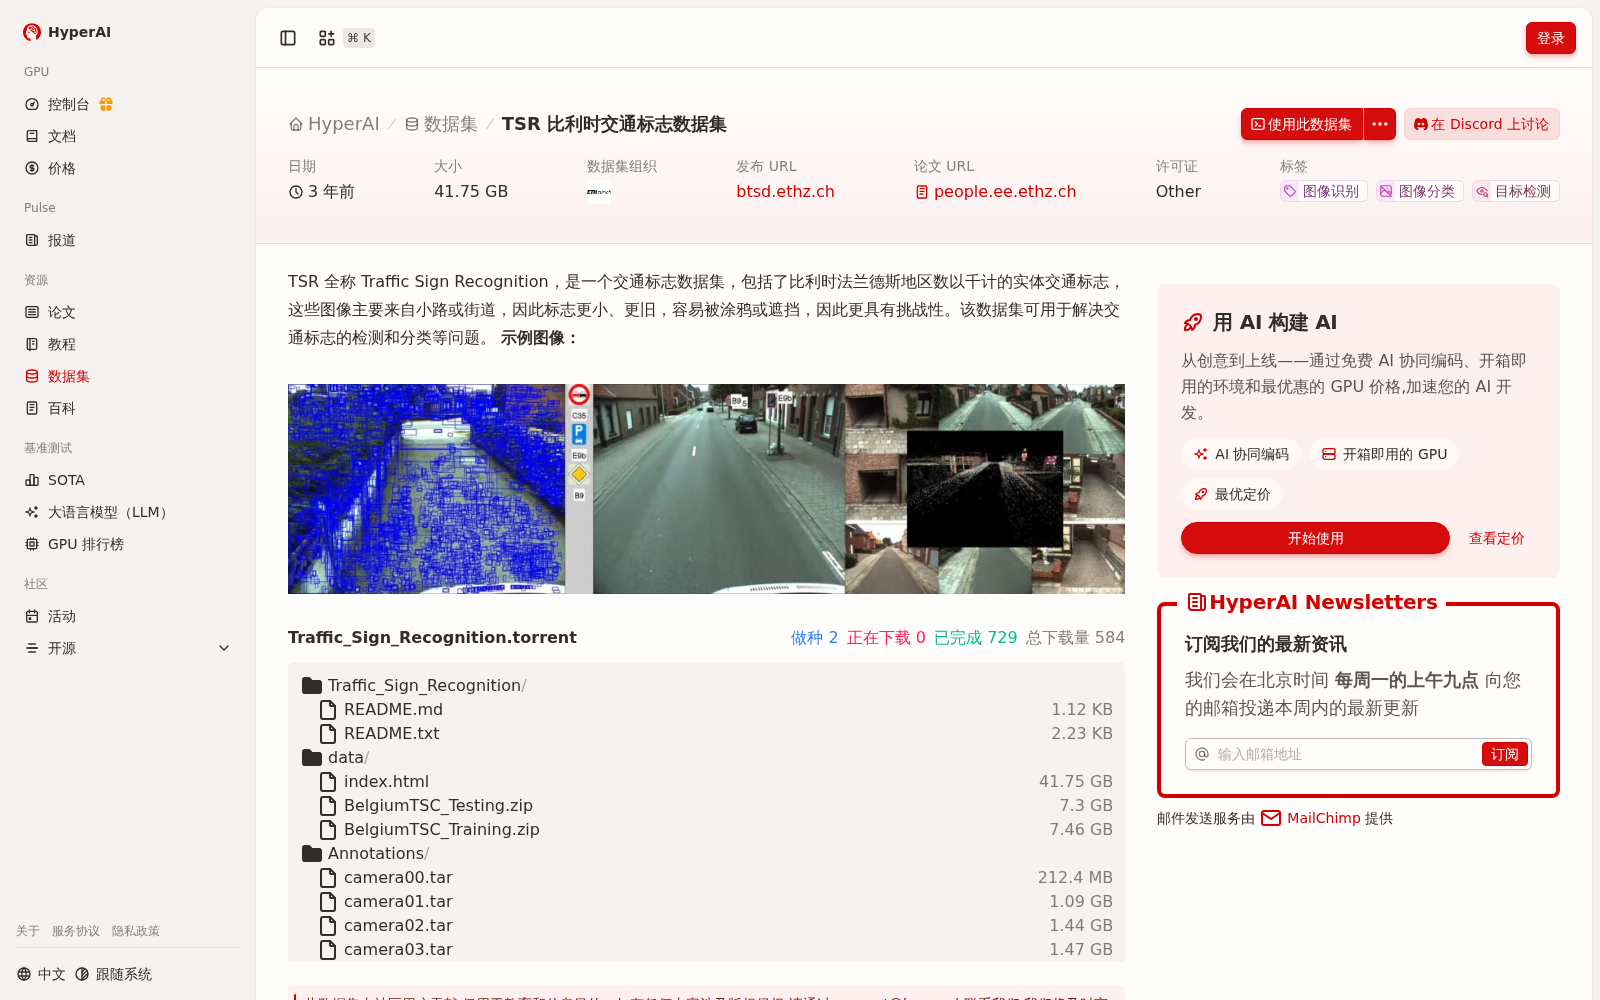Open the 中文 language selector
Viewport: 1600px width, 1000px height.
point(41,974)
